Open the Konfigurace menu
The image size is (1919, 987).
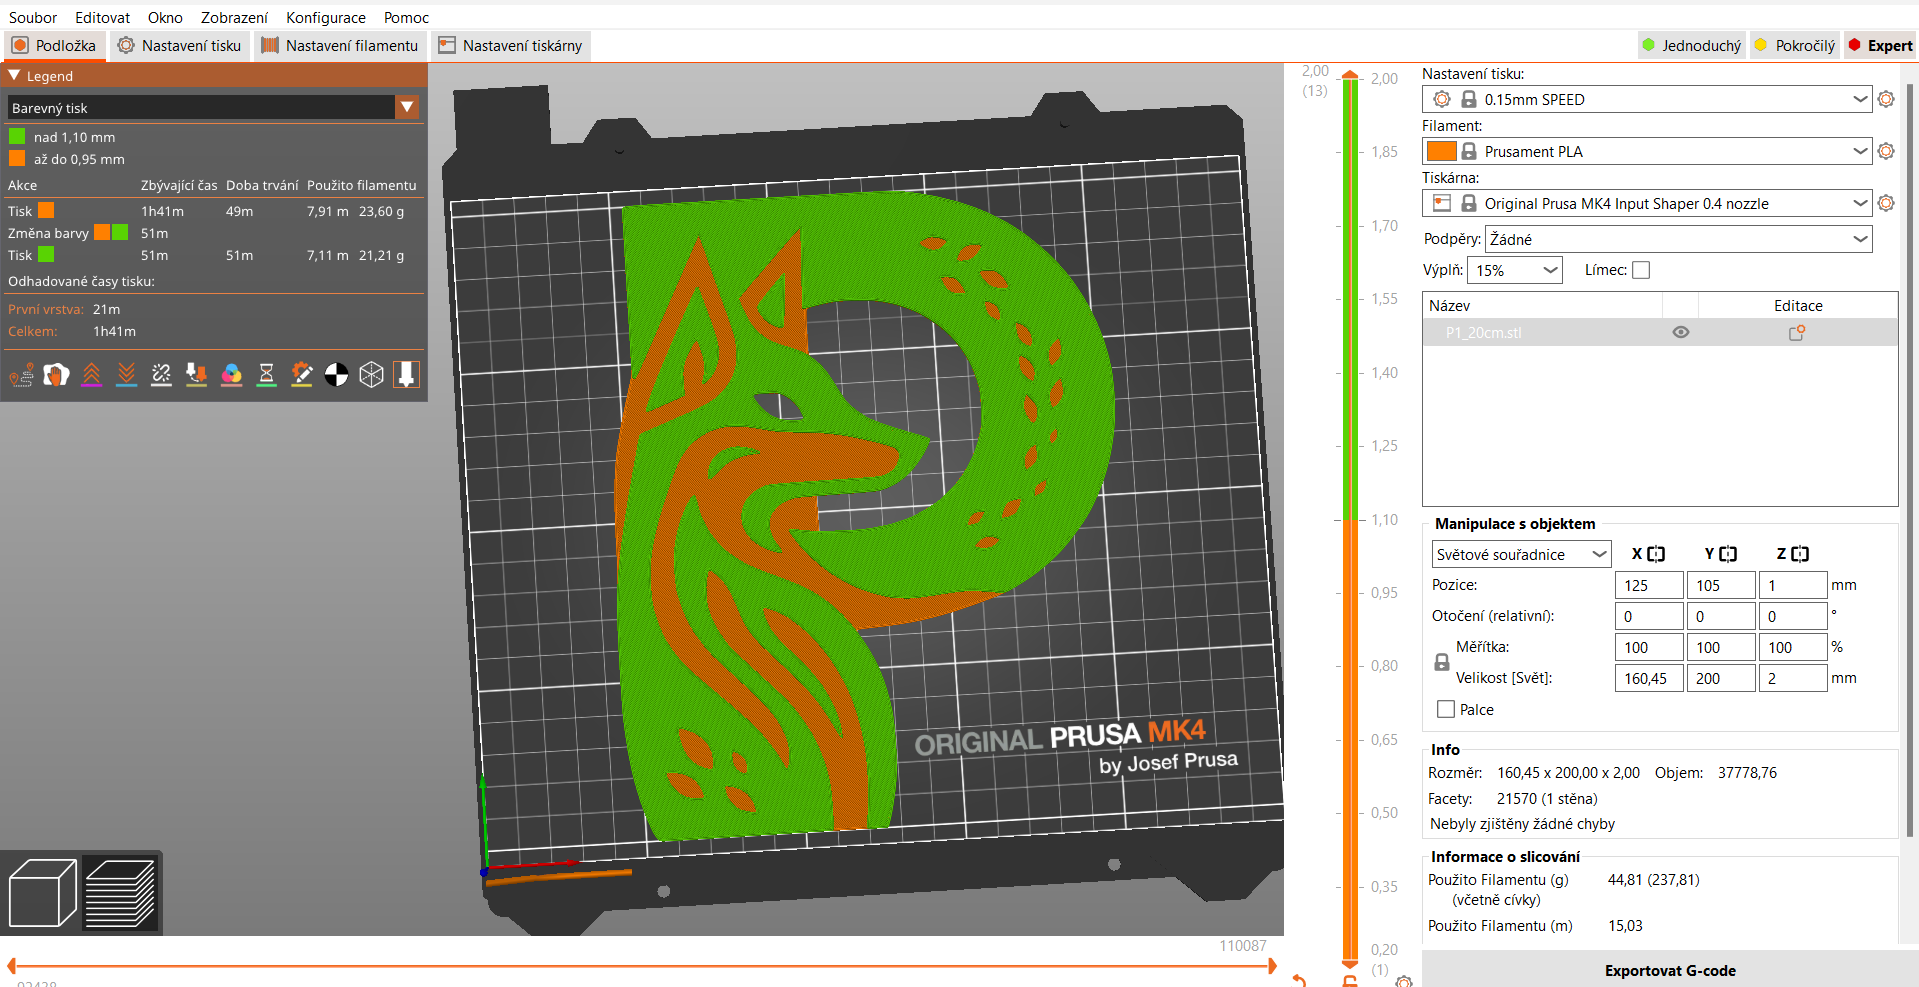[x=325, y=18]
